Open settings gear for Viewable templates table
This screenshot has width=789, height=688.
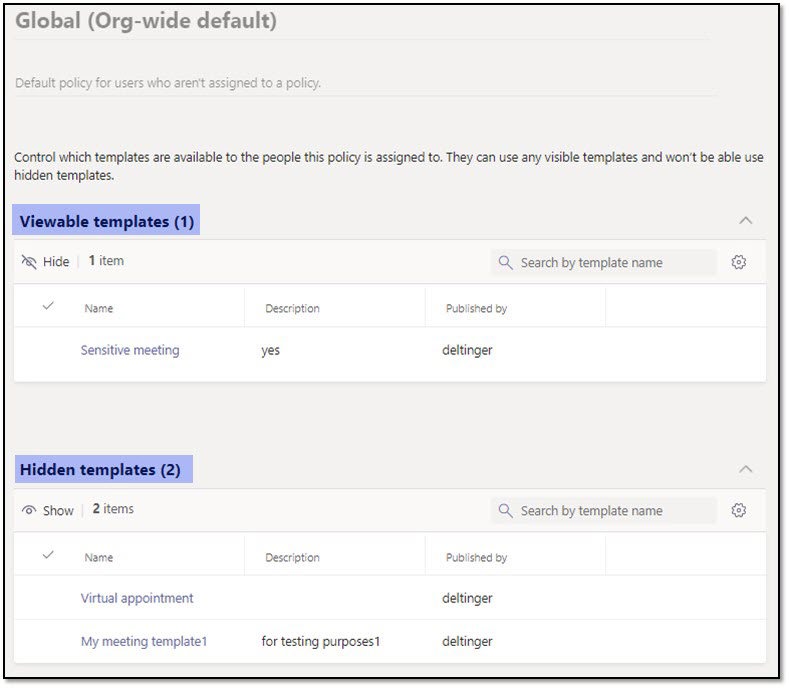tap(739, 262)
